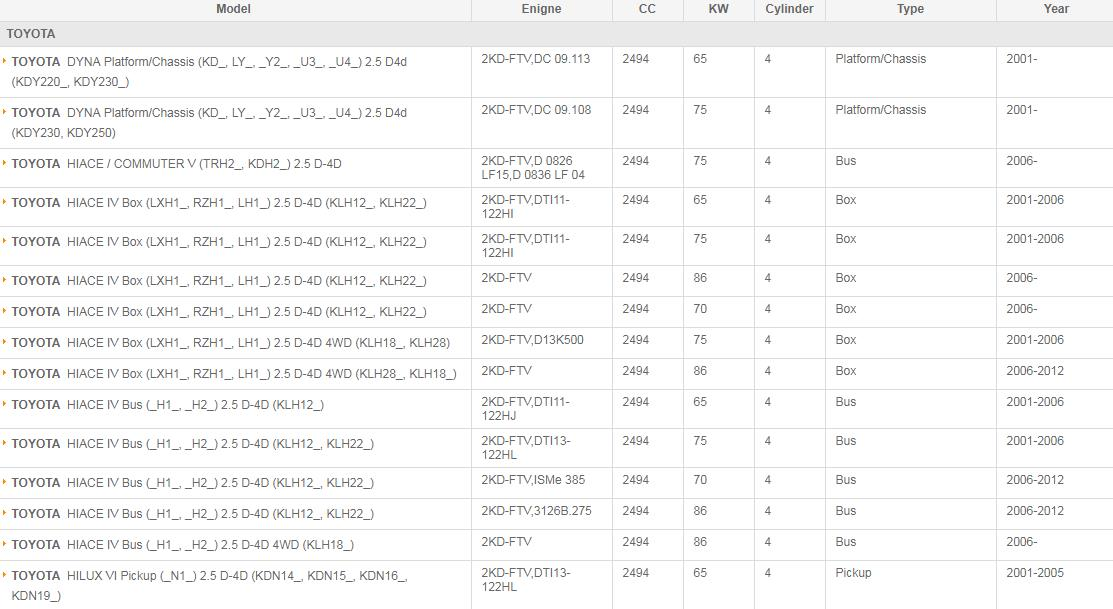The image size is (1113, 609).
Task: Open HIACE IV Bus model with DTI13-122HL engine
Action: pos(220,444)
